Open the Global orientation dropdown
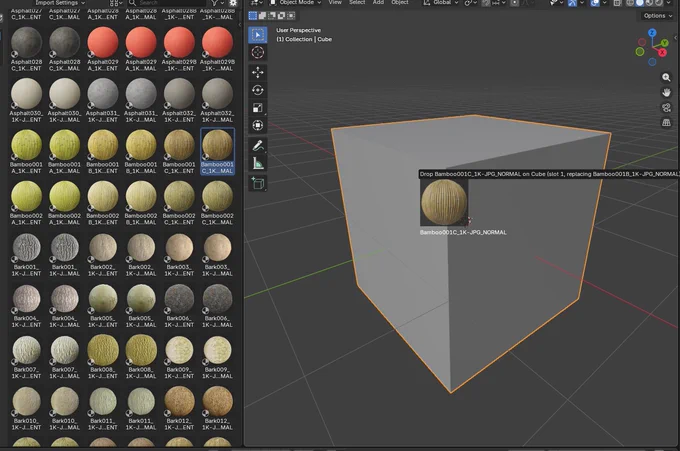This screenshot has width=680, height=451. (441, 3)
